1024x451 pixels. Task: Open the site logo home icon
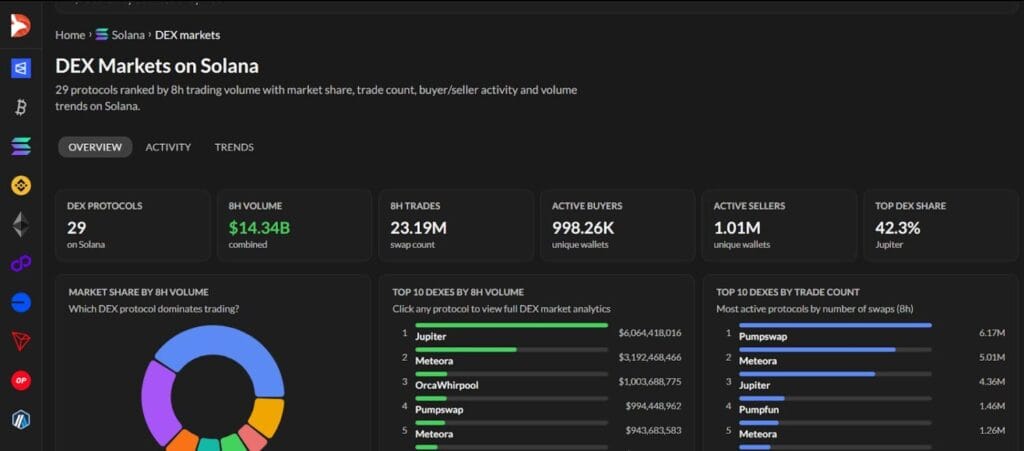pos(21,26)
